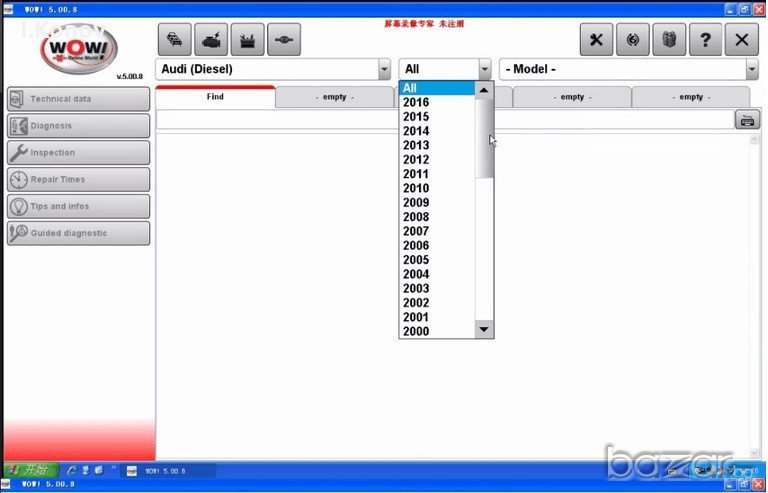Open help with the question mark icon

(705, 39)
